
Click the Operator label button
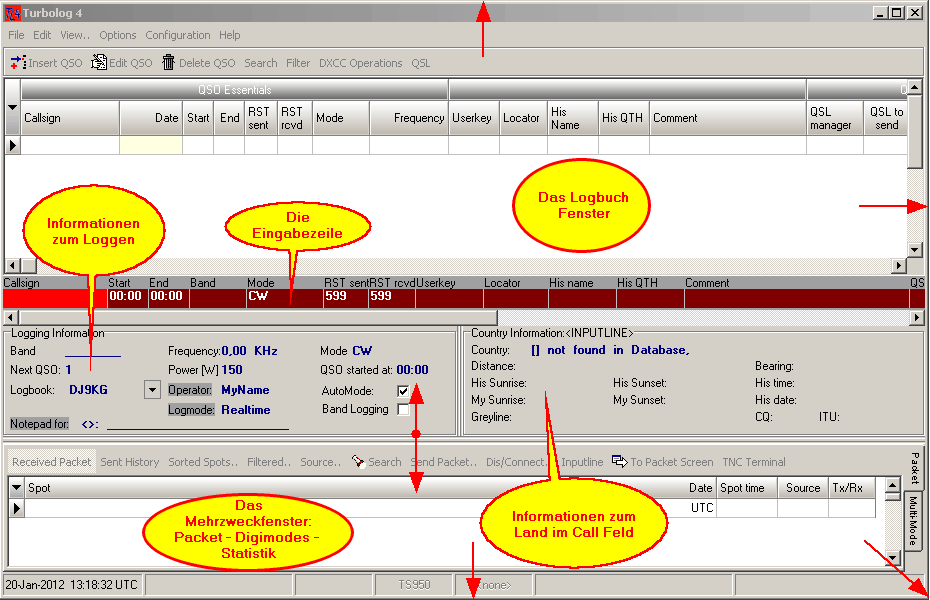(190, 390)
